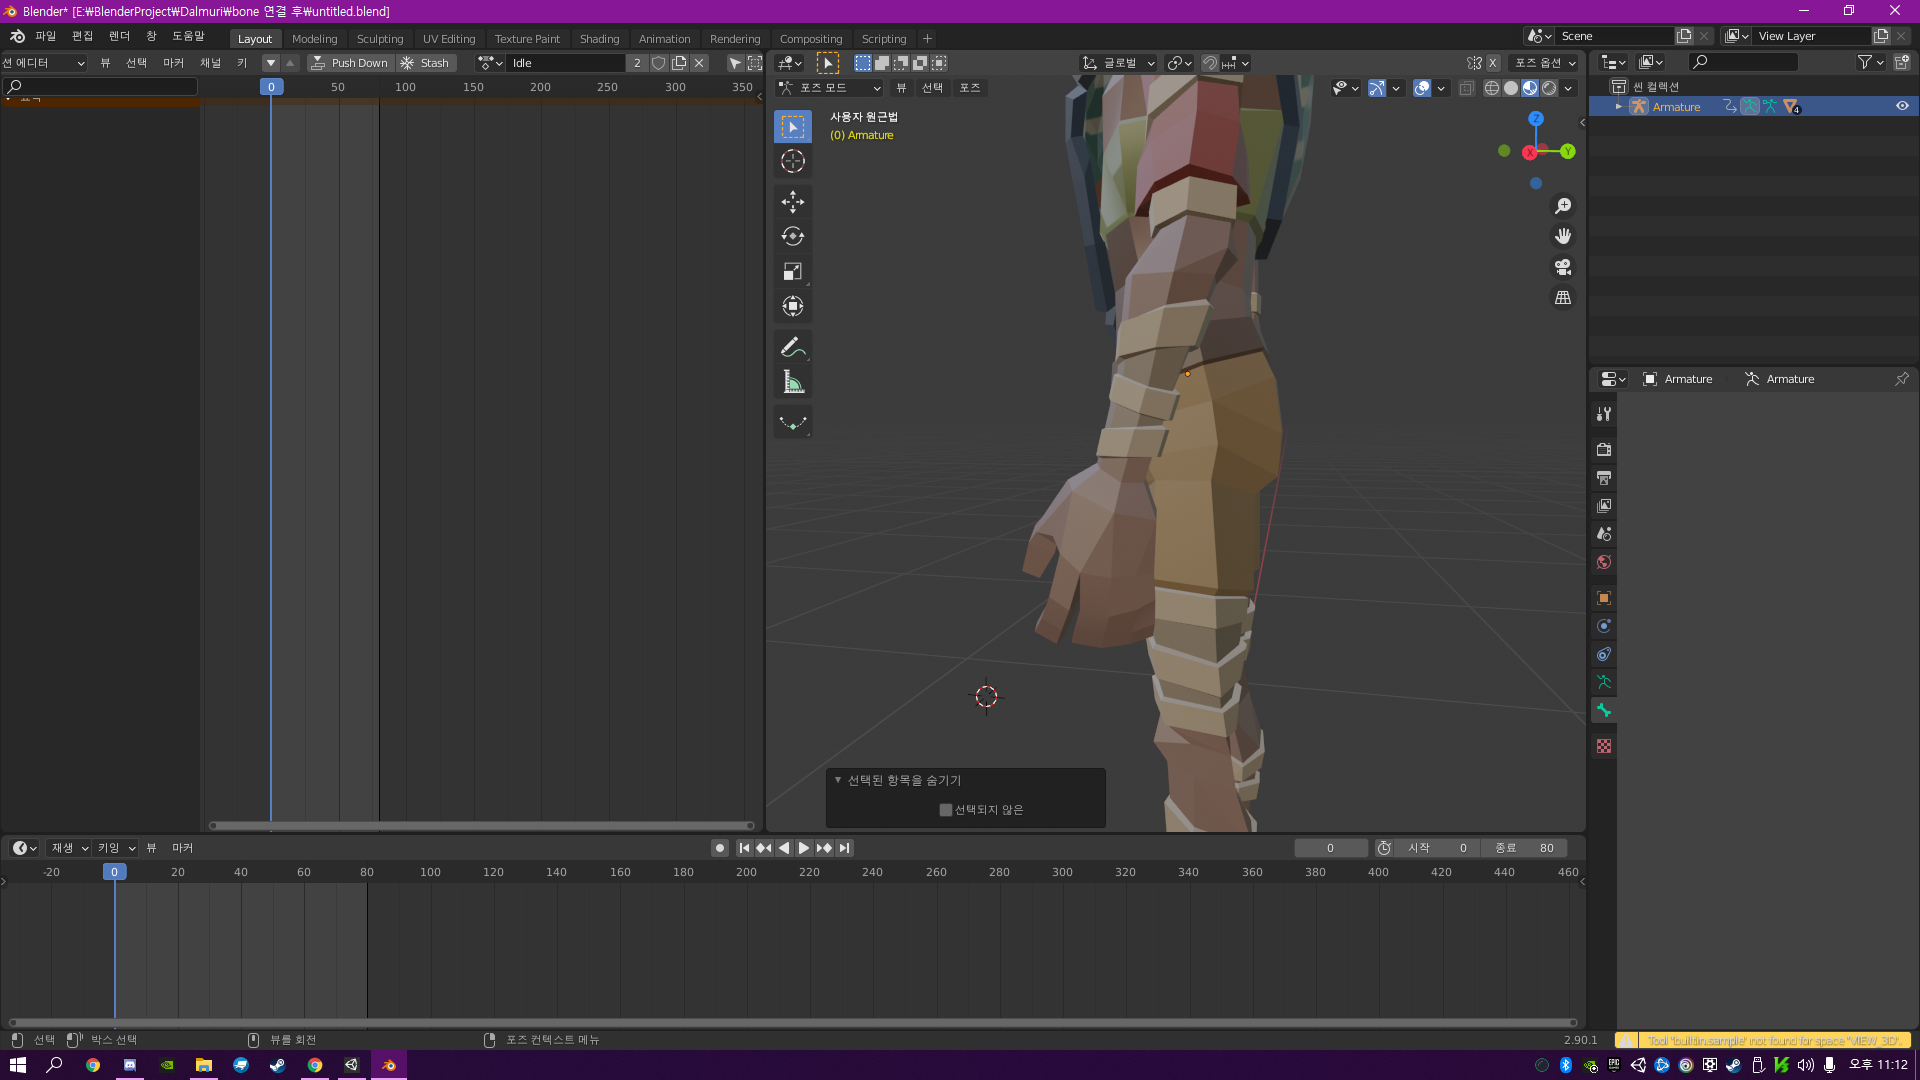Toggle the camera view icon
Image resolution: width=1920 pixels, height=1080 pixels.
coord(1562,267)
